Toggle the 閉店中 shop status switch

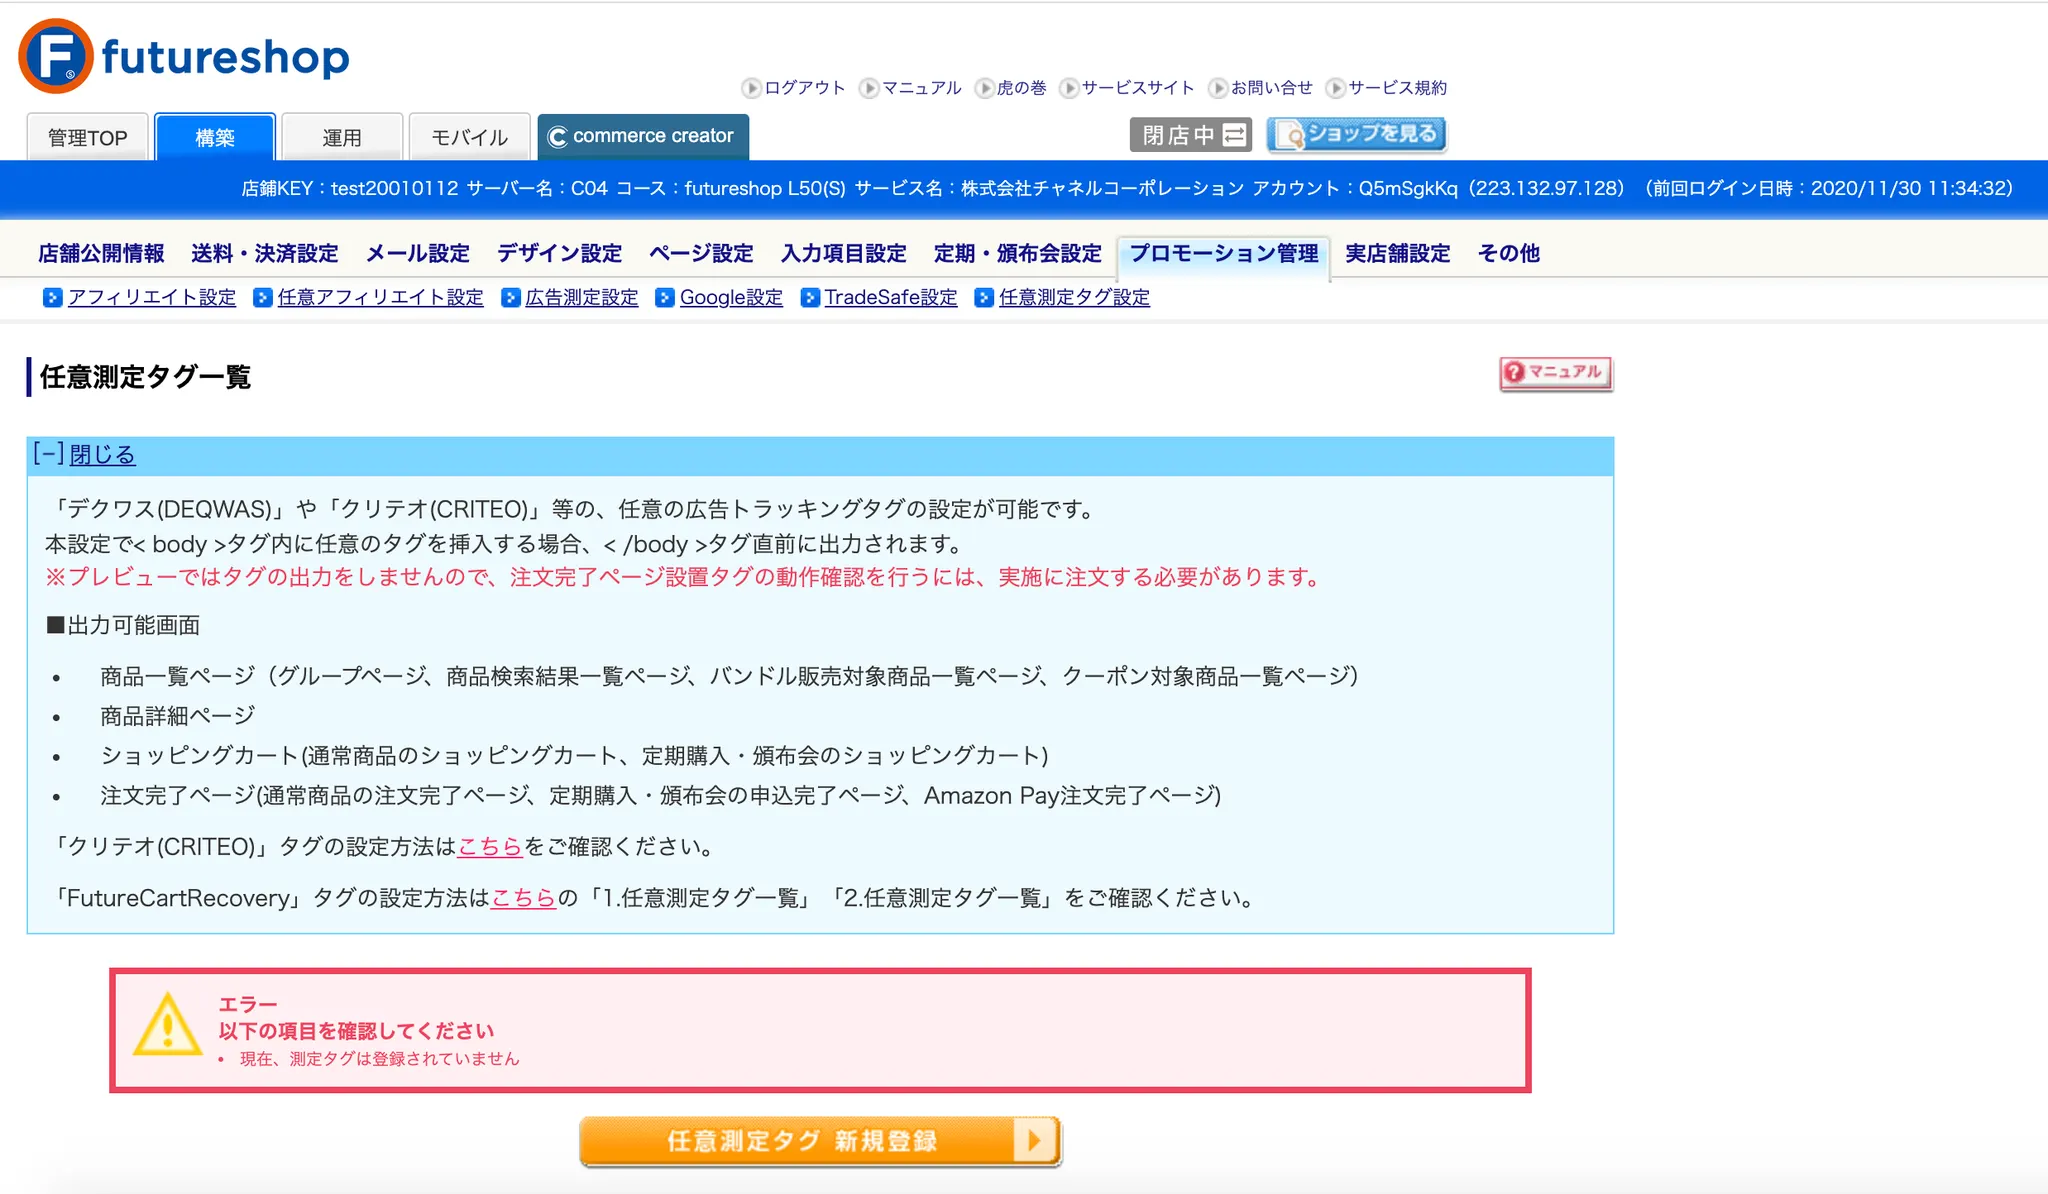click(x=1190, y=135)
